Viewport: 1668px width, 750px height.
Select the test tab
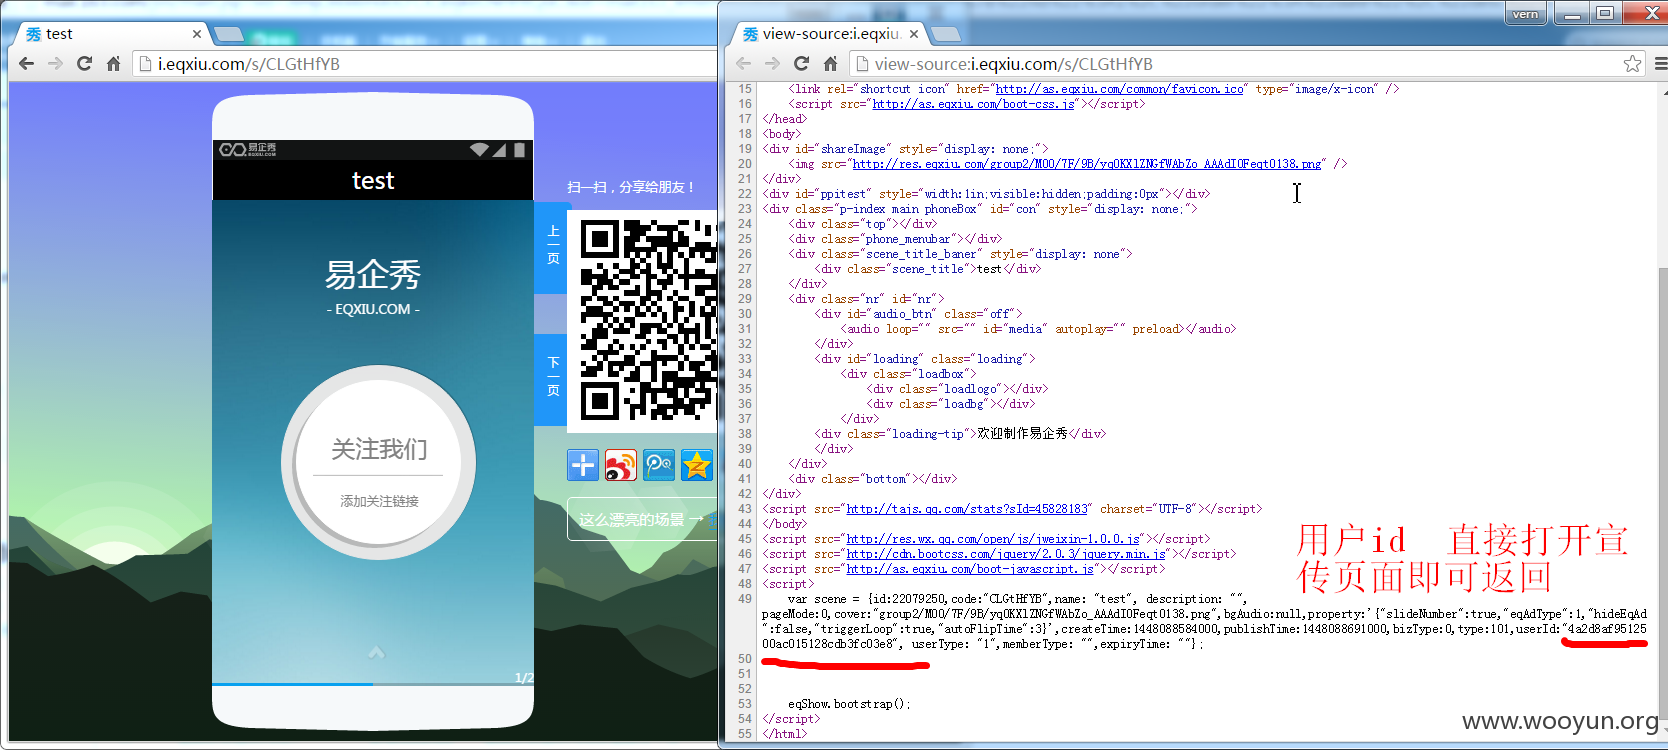tap(112, 34)
